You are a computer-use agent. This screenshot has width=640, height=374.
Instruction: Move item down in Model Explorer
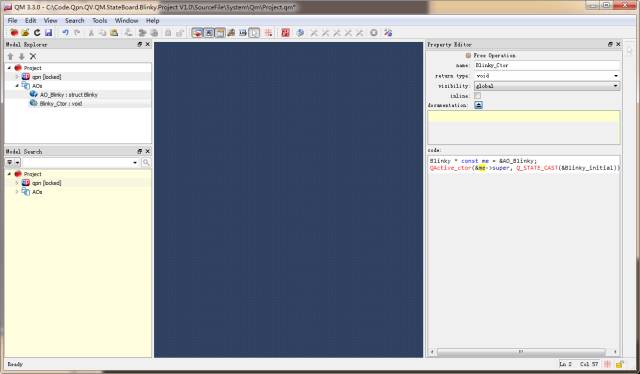pos(22,56)
